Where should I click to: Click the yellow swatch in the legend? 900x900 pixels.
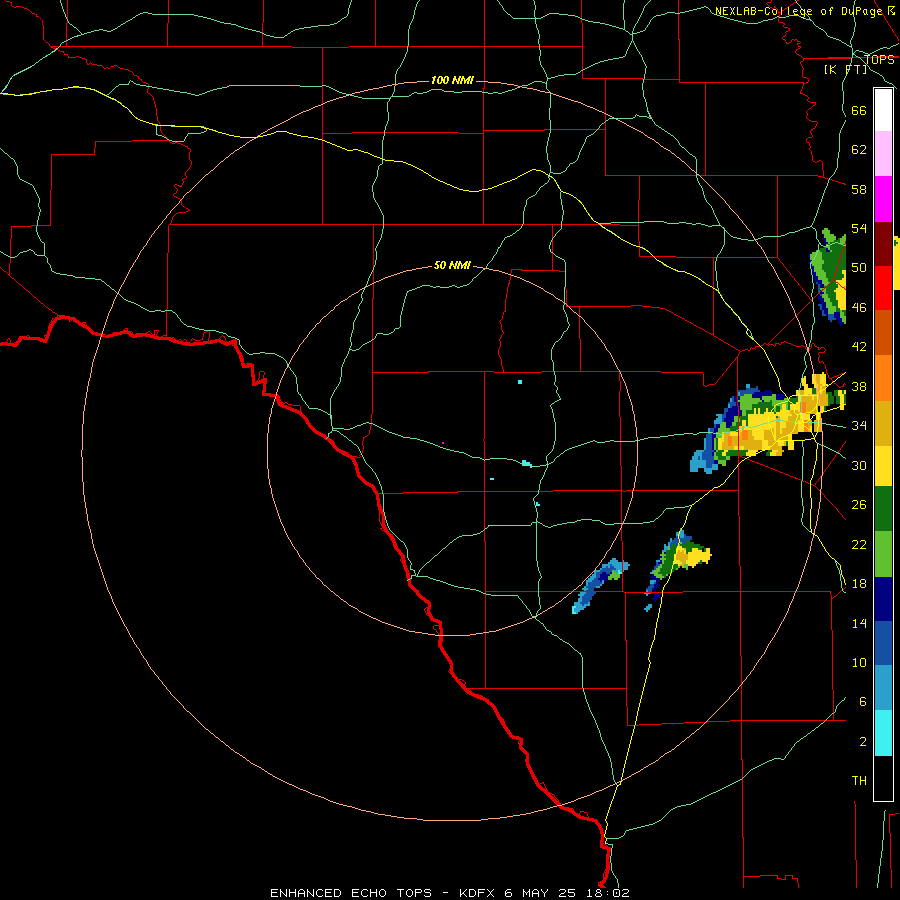tap(883, 466)
